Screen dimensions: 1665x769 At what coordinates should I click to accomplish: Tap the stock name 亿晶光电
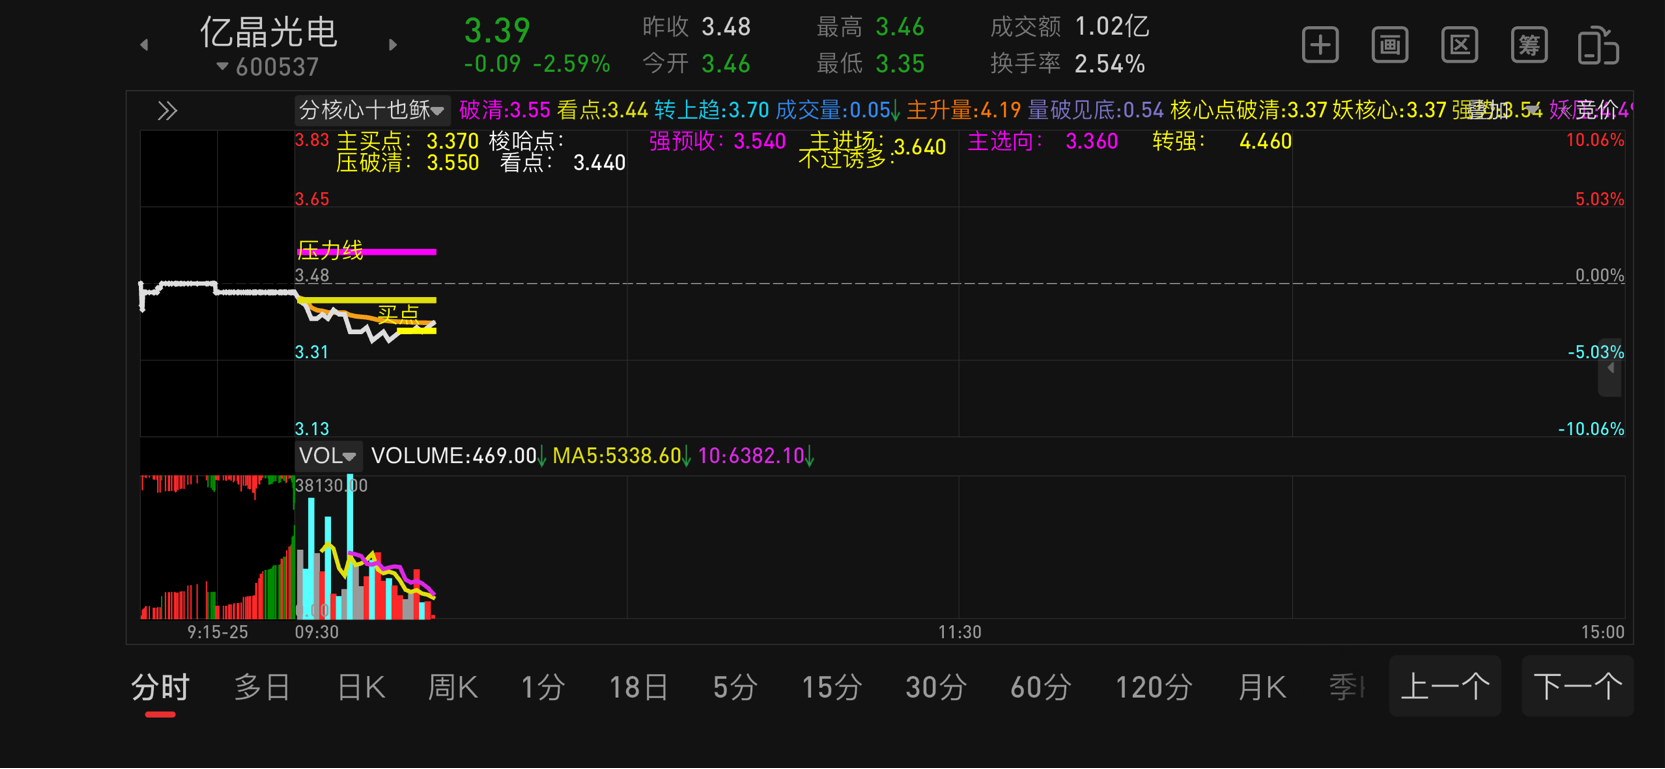click(269, 32)
